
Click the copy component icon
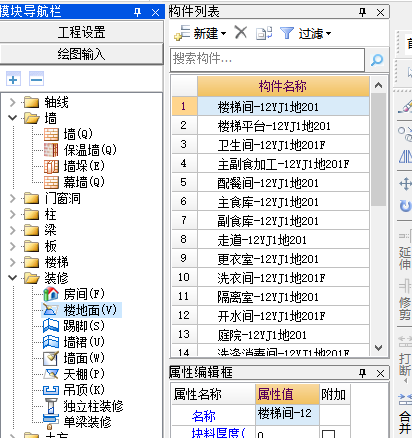click(264, 33)
